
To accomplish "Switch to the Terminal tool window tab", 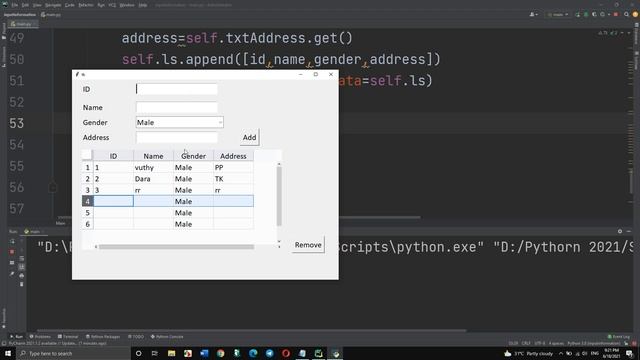I will [x=68, y=337].
